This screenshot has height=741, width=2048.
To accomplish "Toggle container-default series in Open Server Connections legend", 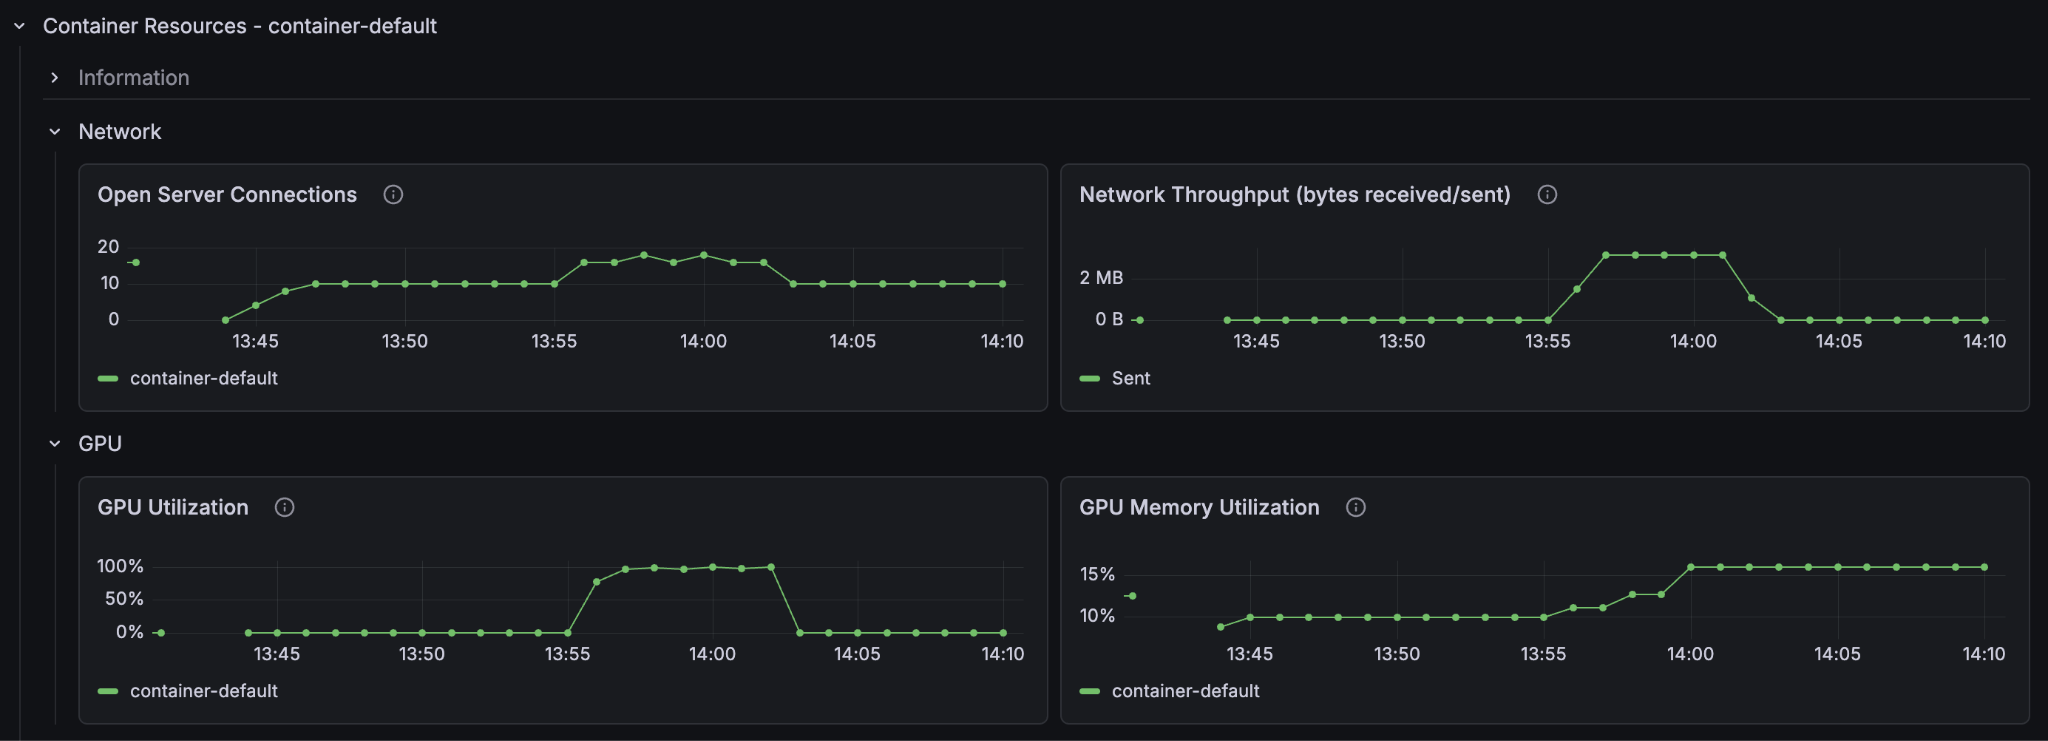I will pos(203,379).
